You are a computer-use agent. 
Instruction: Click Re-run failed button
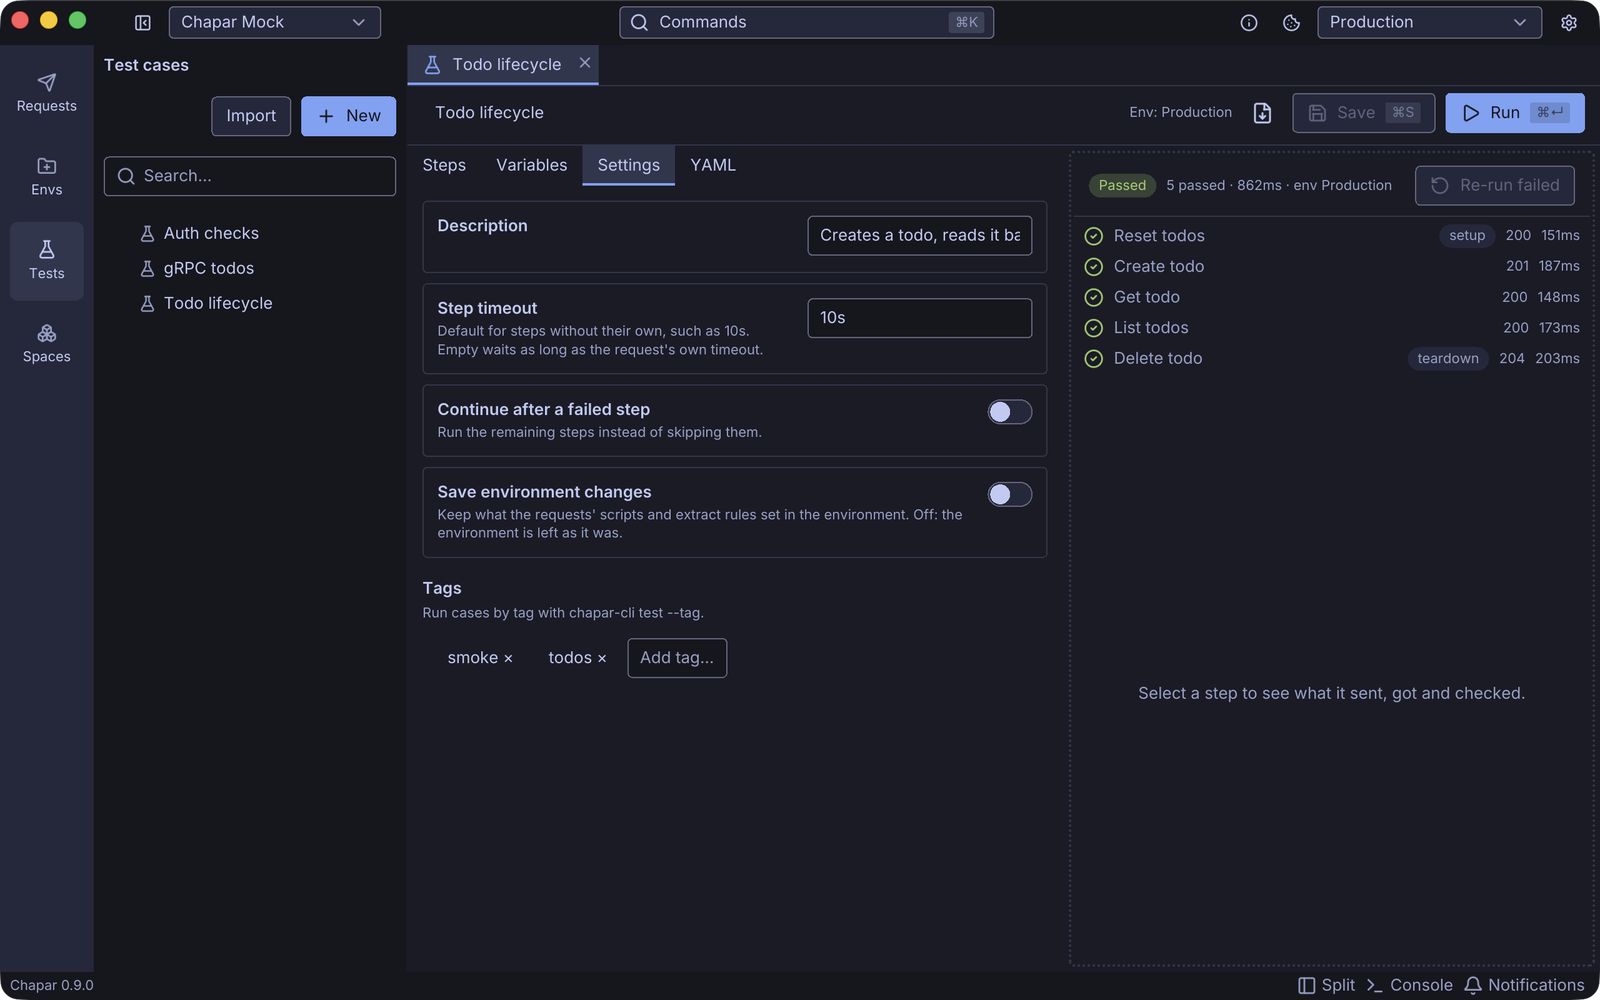(x=1495, y=185)
